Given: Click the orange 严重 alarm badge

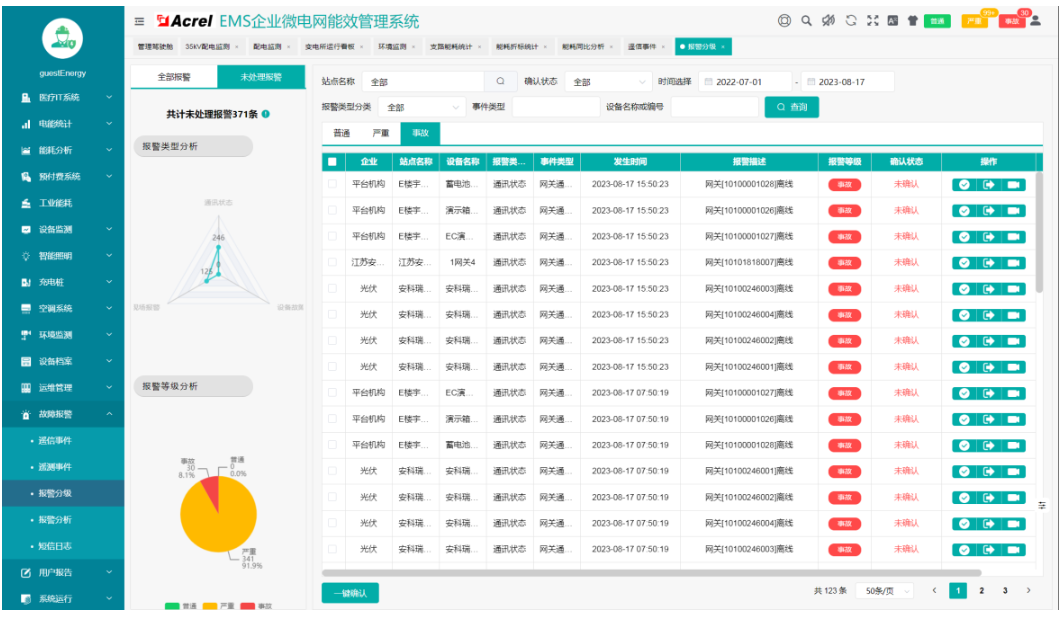Looking at the screenshot, I should pos(974,22).
